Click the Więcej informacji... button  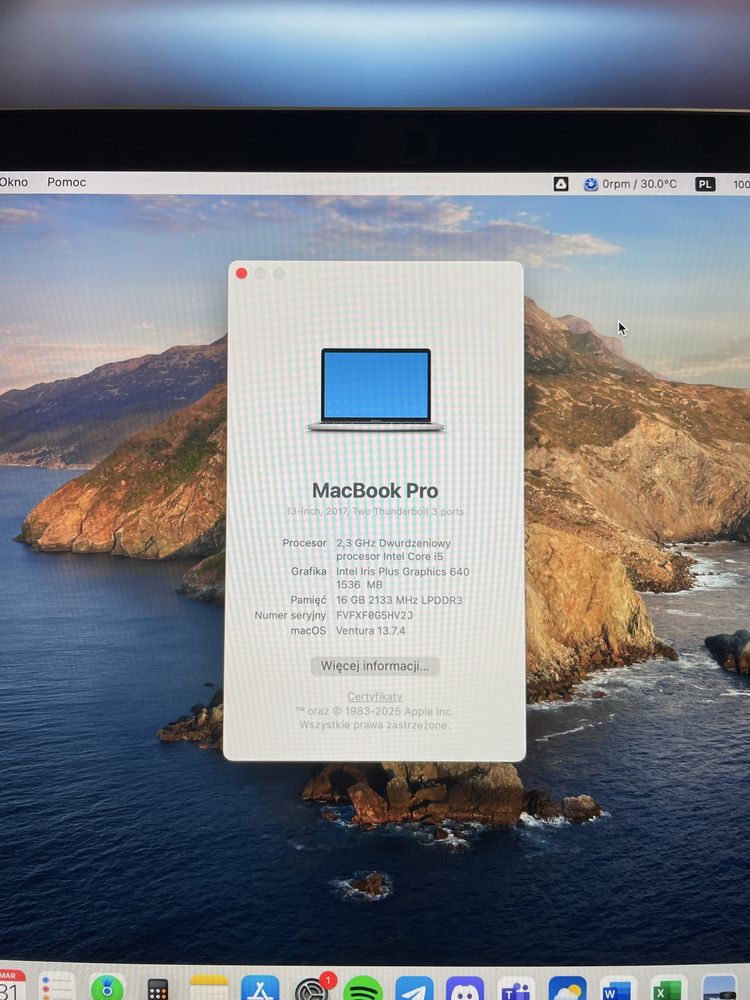[374, 666]
